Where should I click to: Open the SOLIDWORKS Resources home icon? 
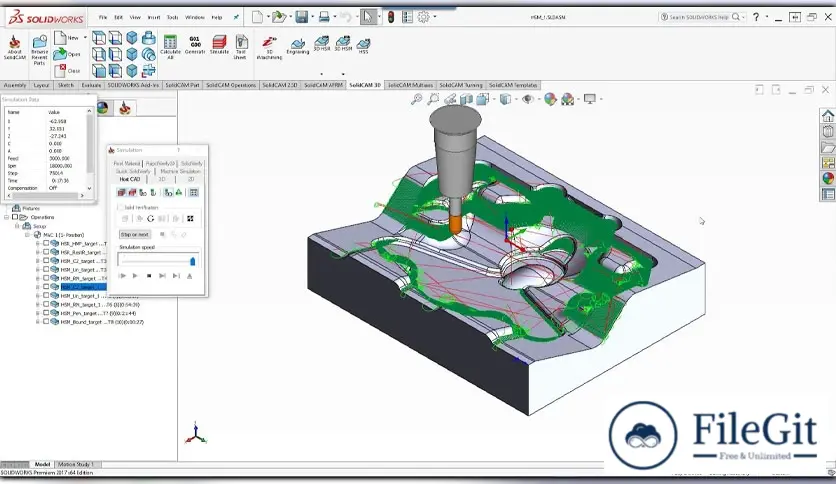(x=828, y=116)
